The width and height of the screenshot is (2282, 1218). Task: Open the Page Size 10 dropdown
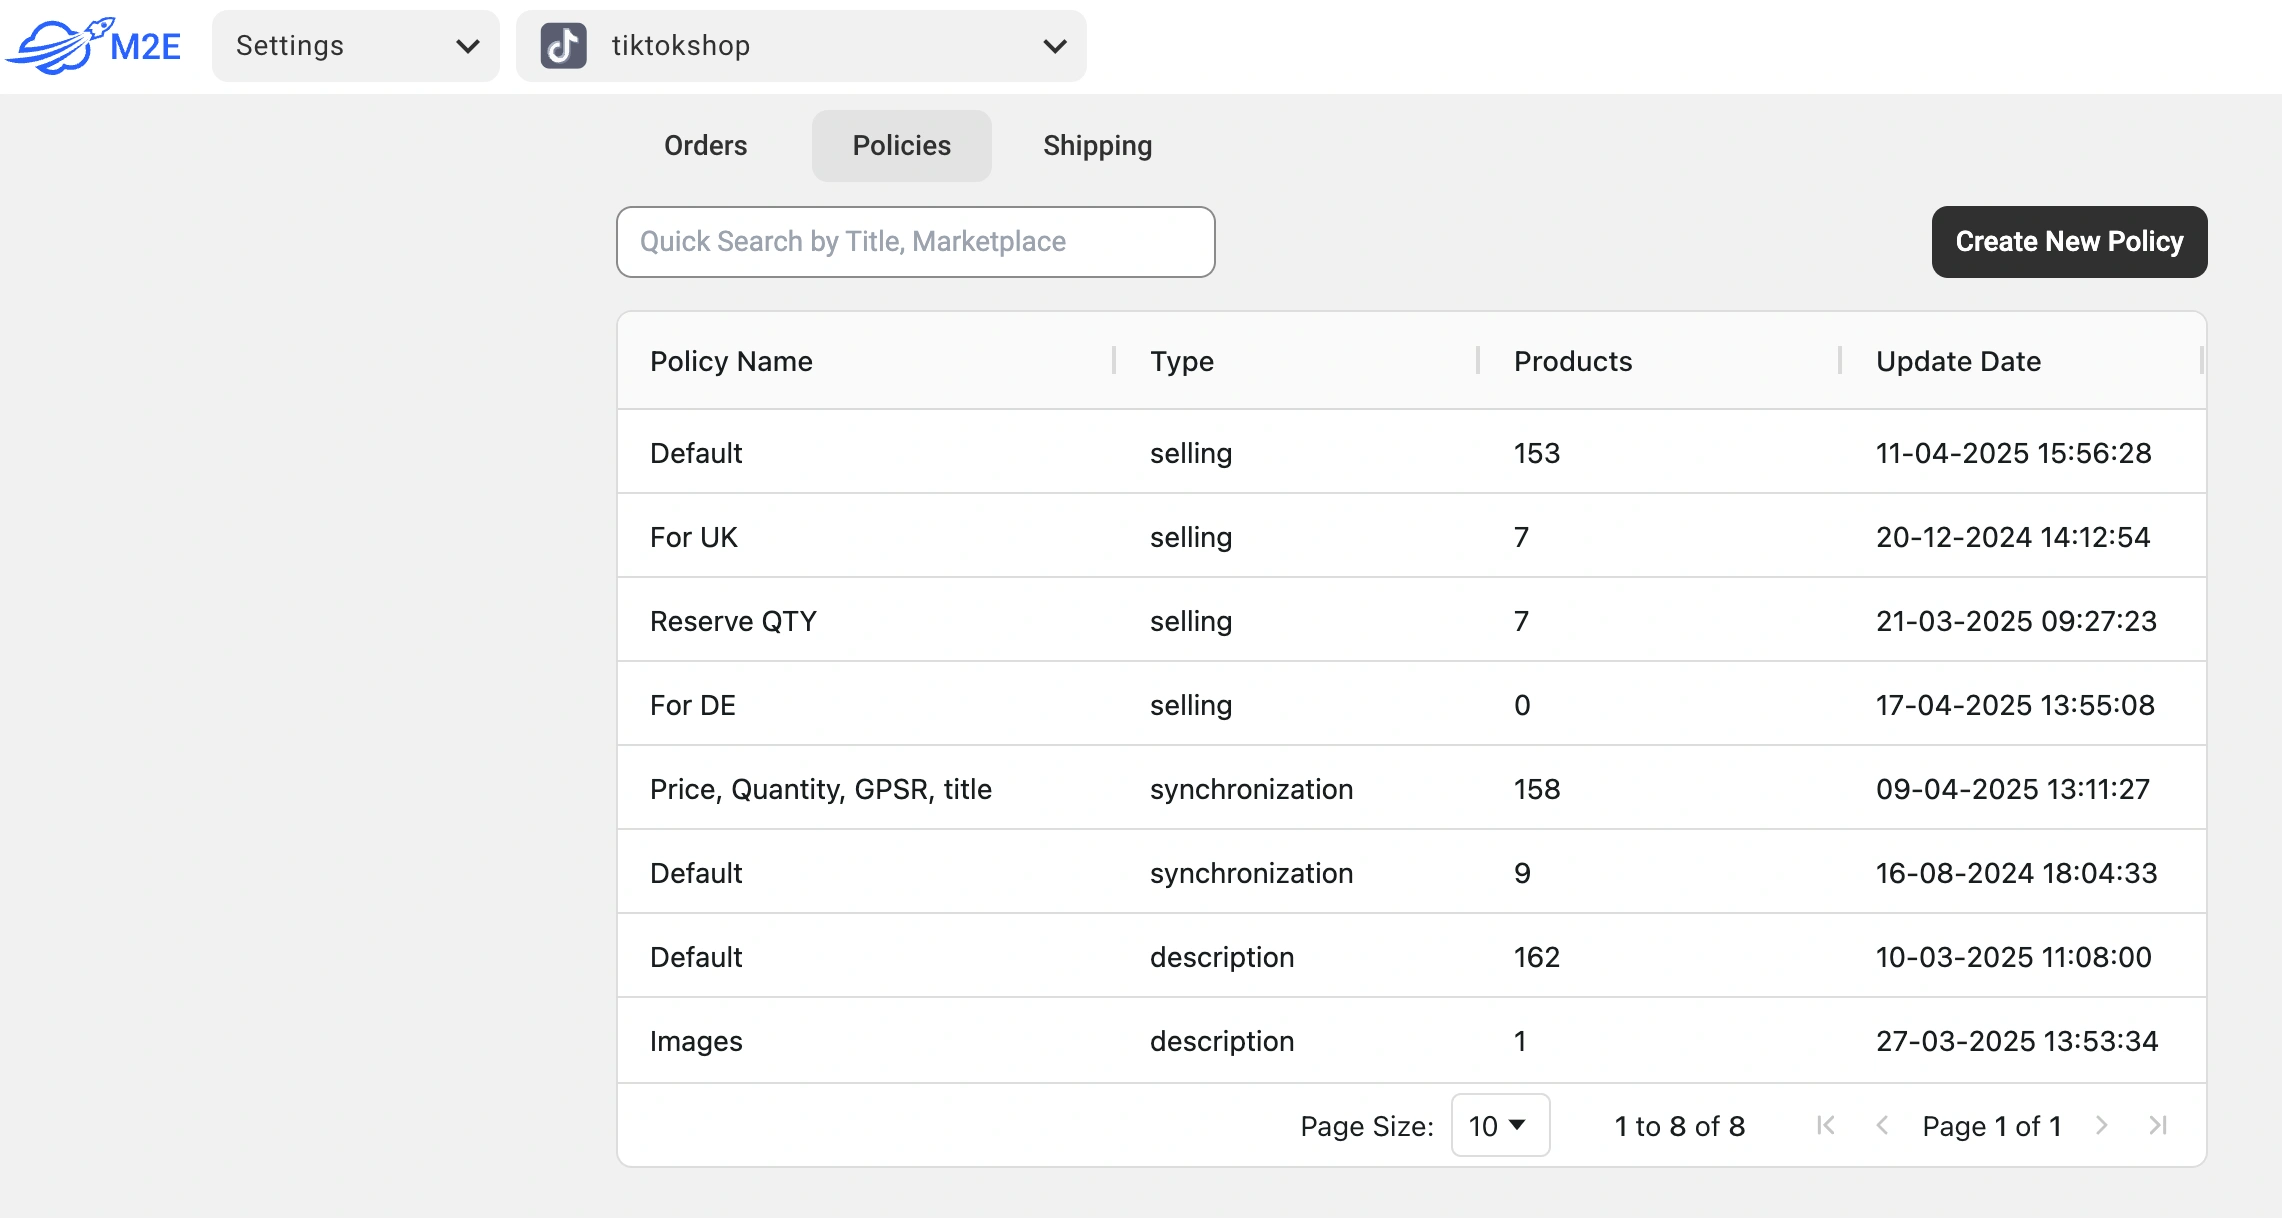(1499, 1126)
